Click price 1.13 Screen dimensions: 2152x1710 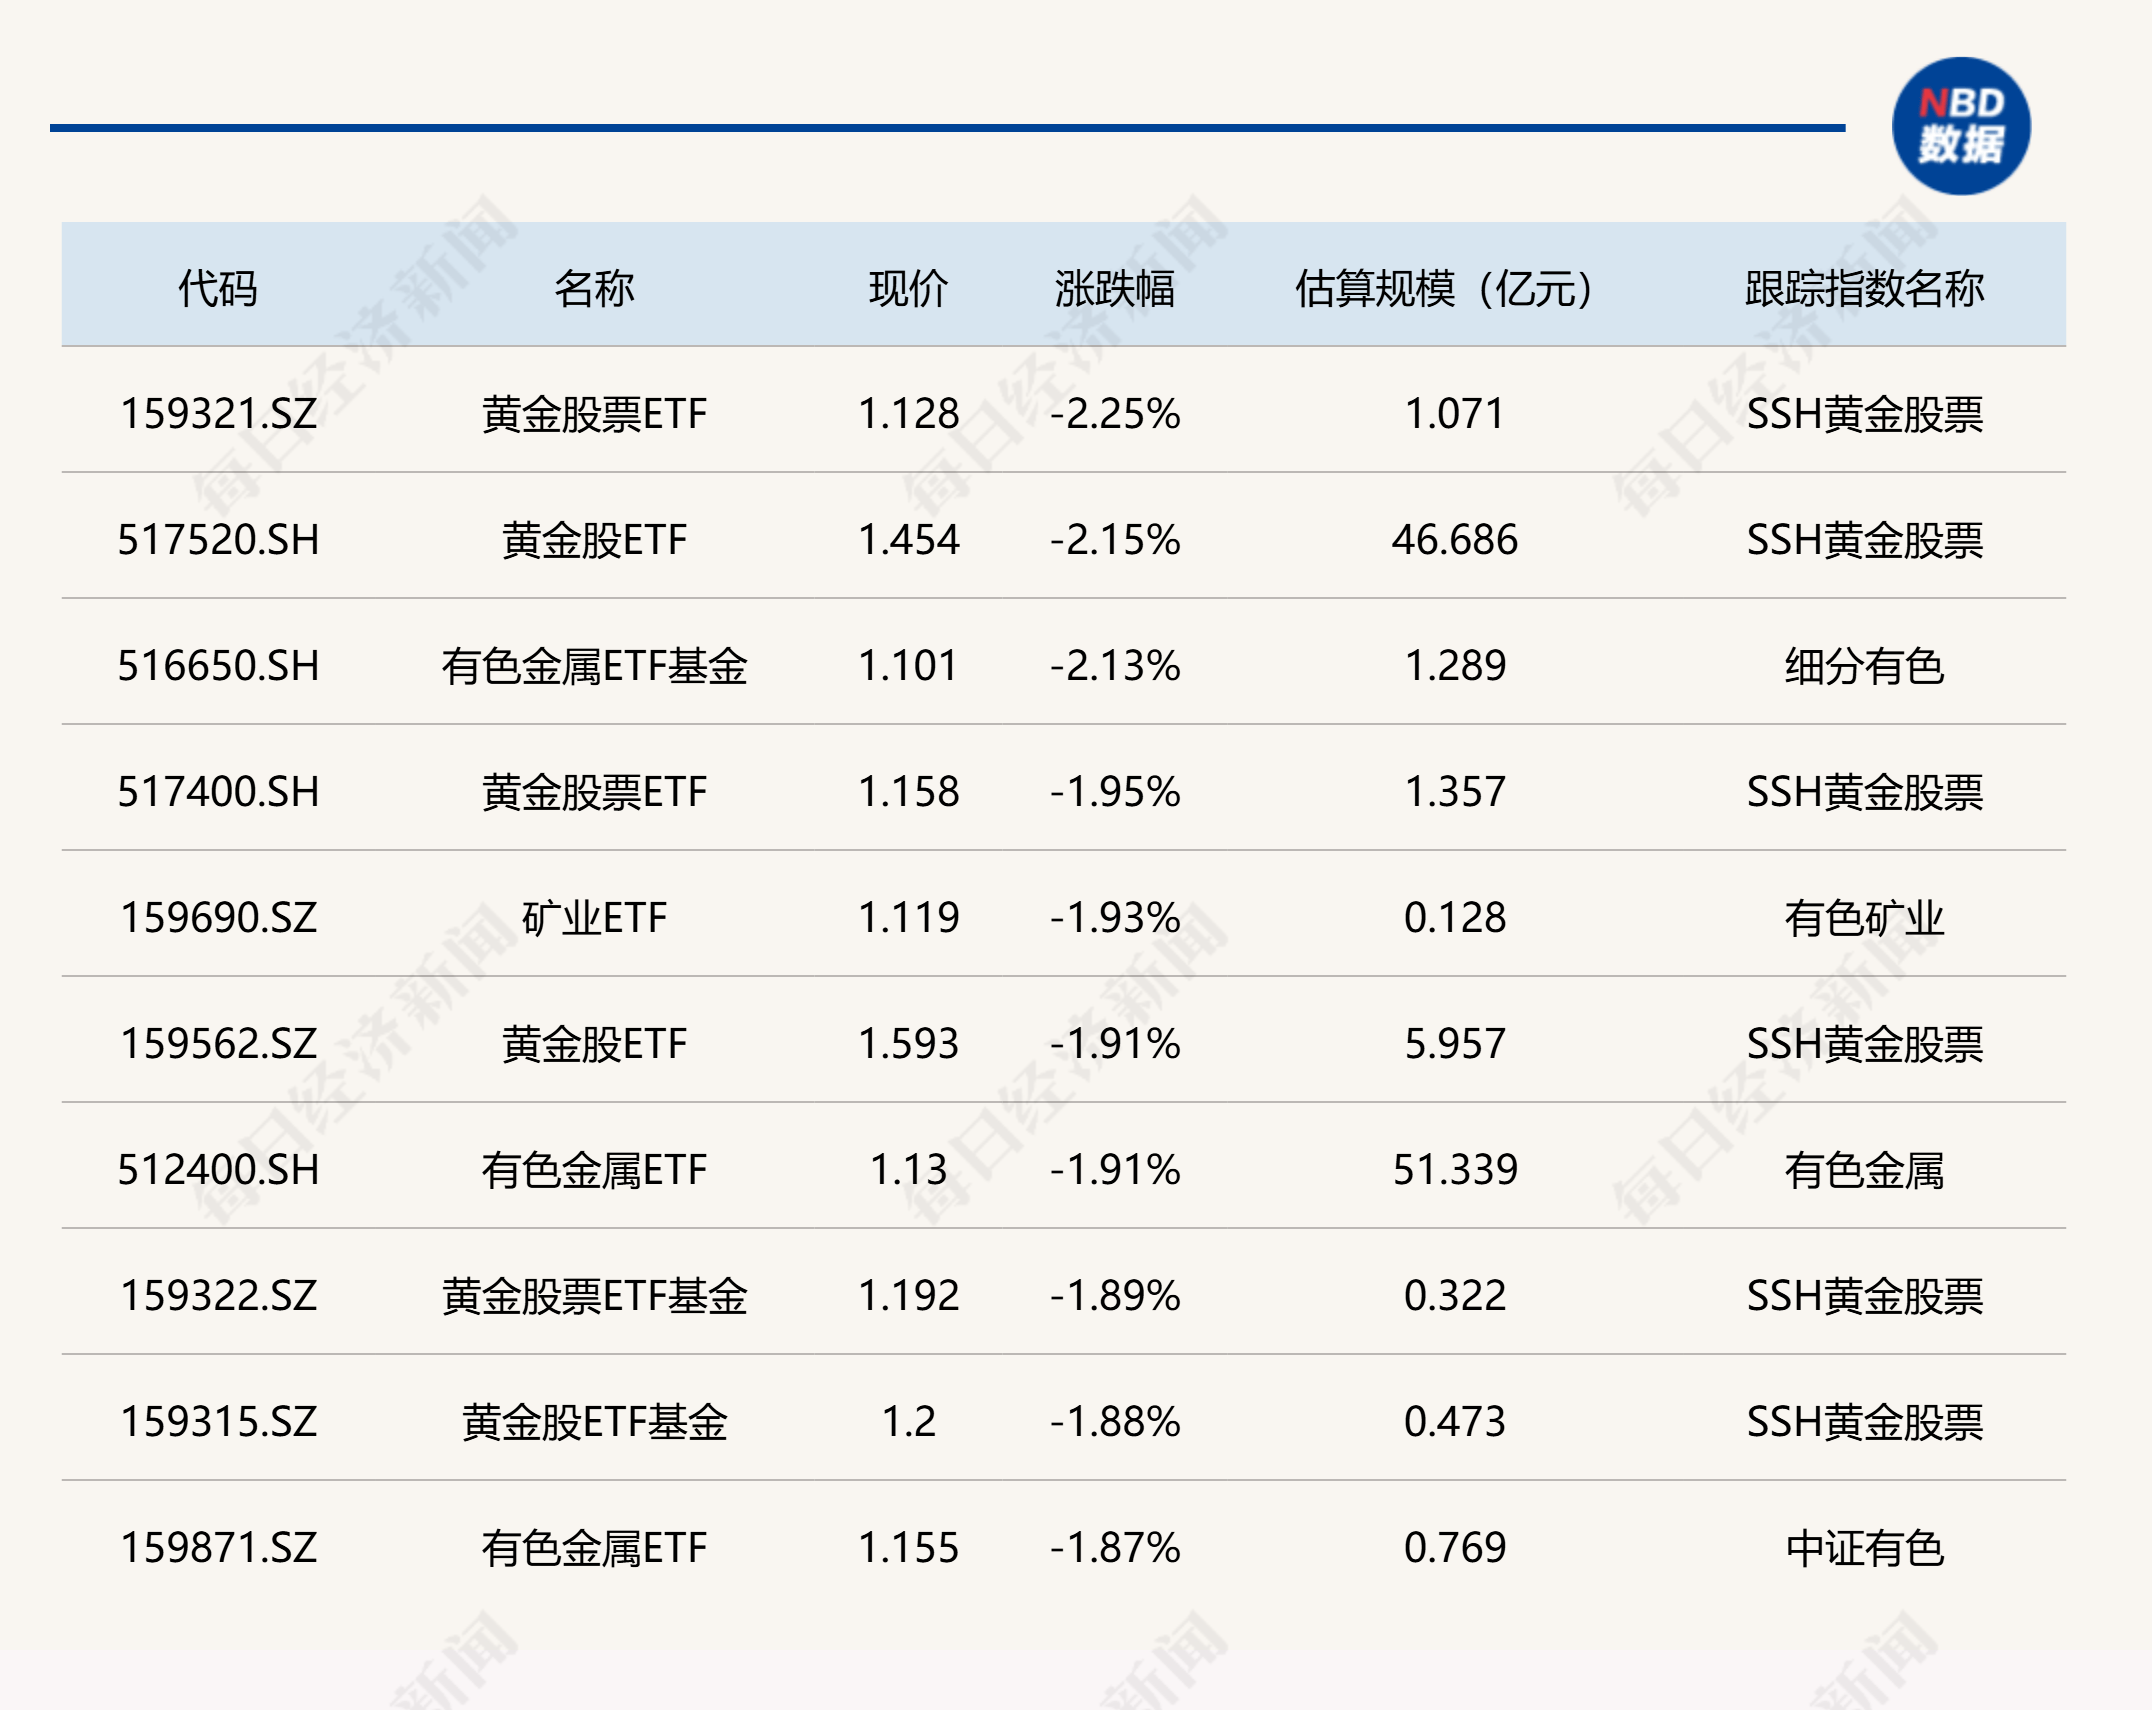point(908,1170)
